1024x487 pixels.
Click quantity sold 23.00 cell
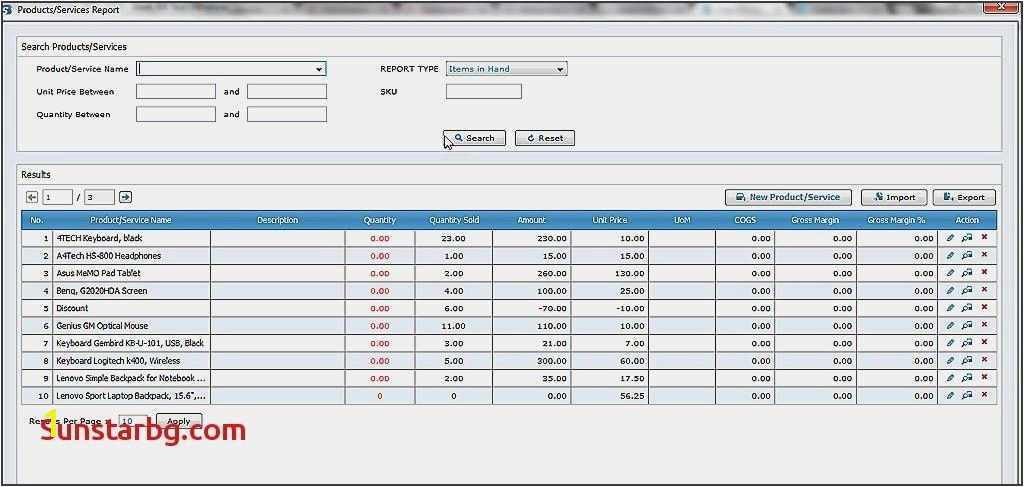pyautogui.click(x=454, y=238)
